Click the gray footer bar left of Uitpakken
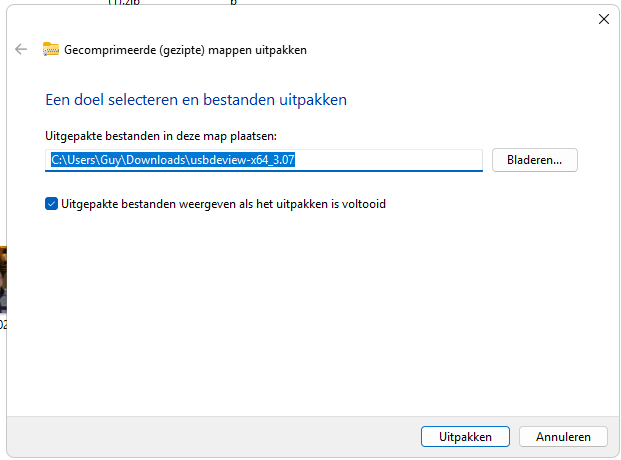This screenshot has height=460, width=621. point(214,436)
